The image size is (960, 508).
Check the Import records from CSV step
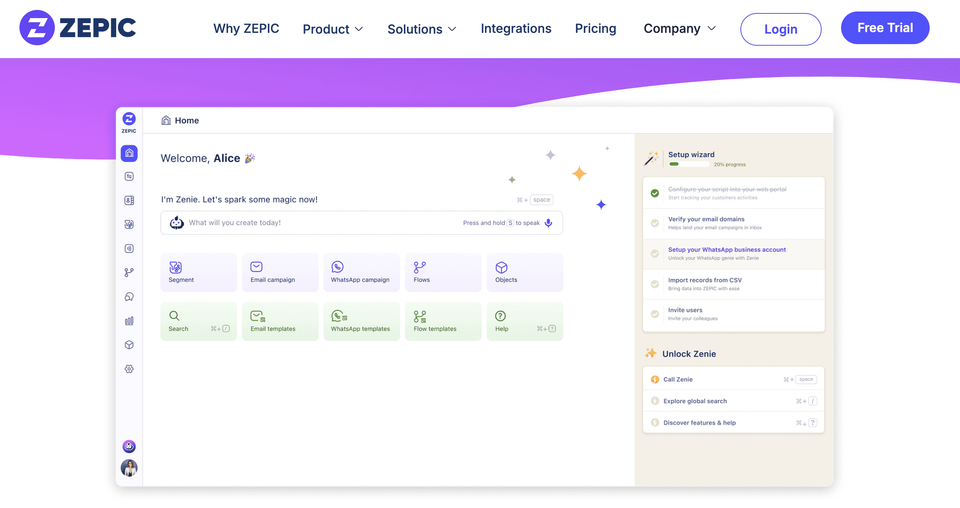click(655, 284)
